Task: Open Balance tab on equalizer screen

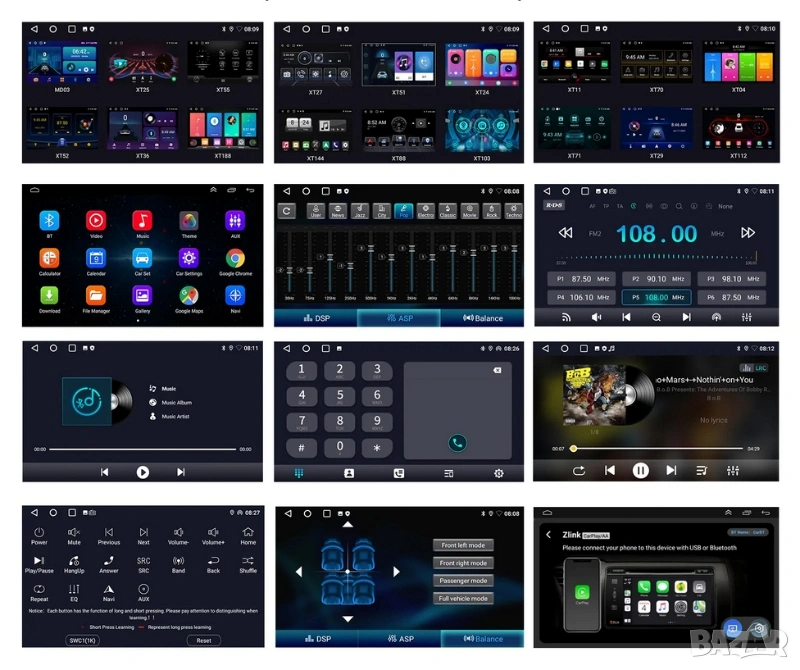Action: point(482,318)
